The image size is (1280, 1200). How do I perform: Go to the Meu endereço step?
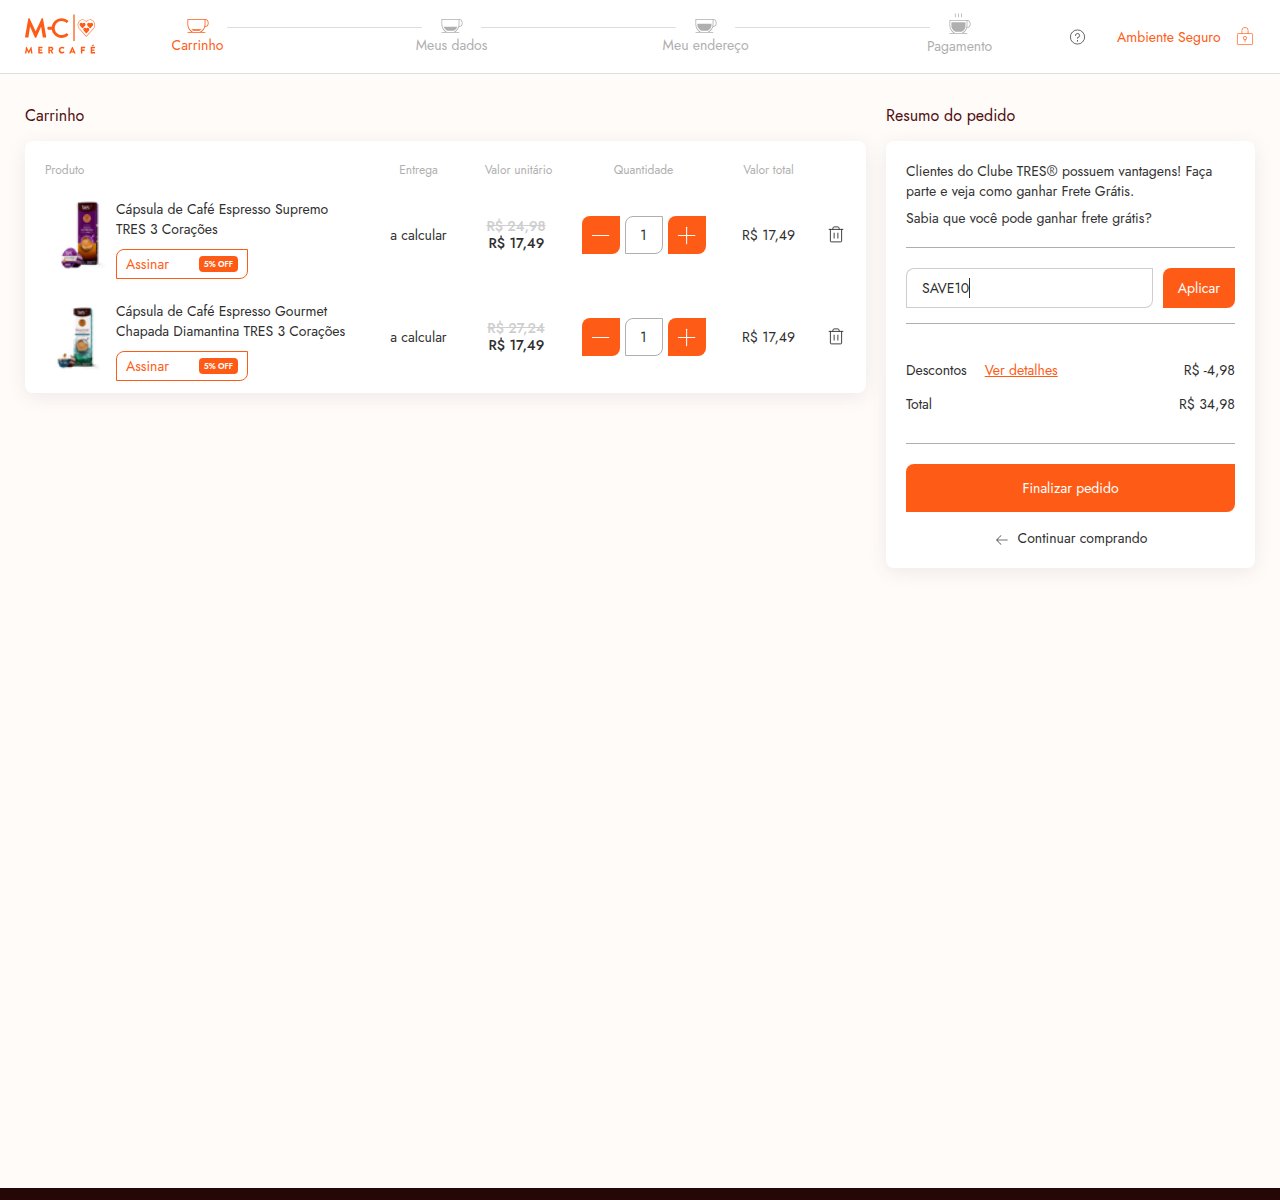(705, 45)
